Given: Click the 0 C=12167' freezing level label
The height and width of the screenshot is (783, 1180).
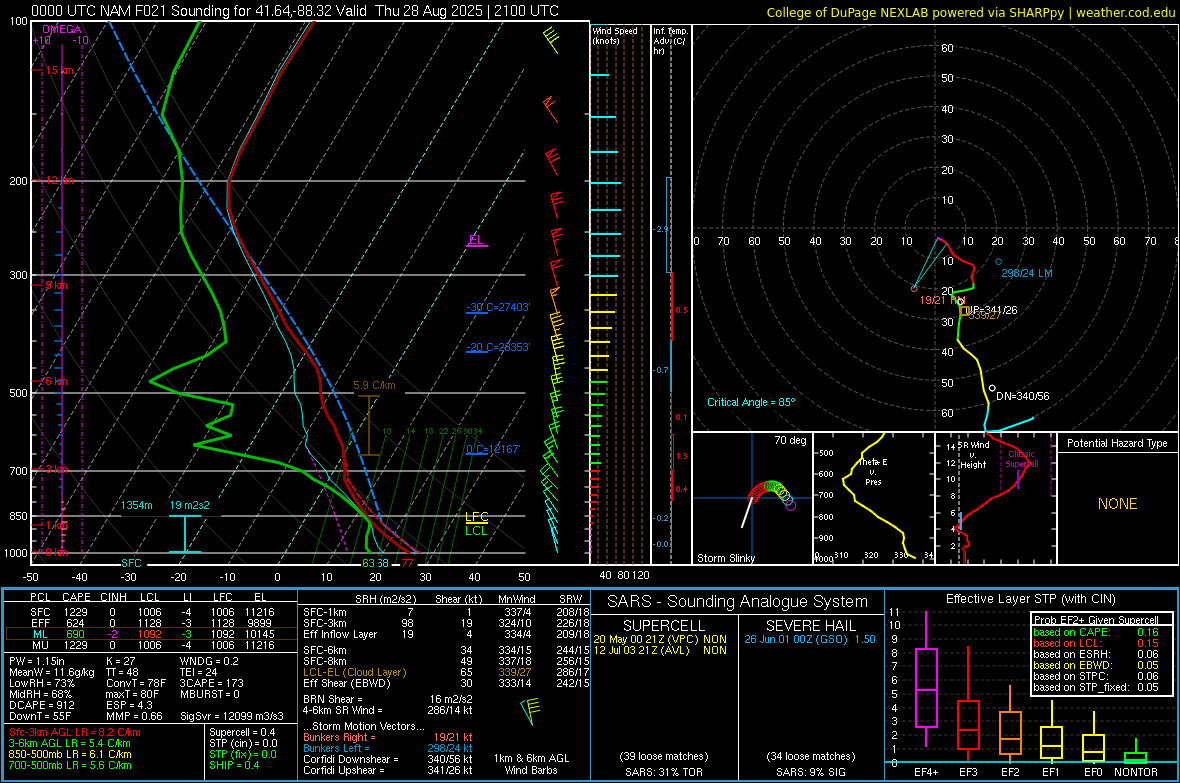Looking at the screenshot, I should (494, 449).
